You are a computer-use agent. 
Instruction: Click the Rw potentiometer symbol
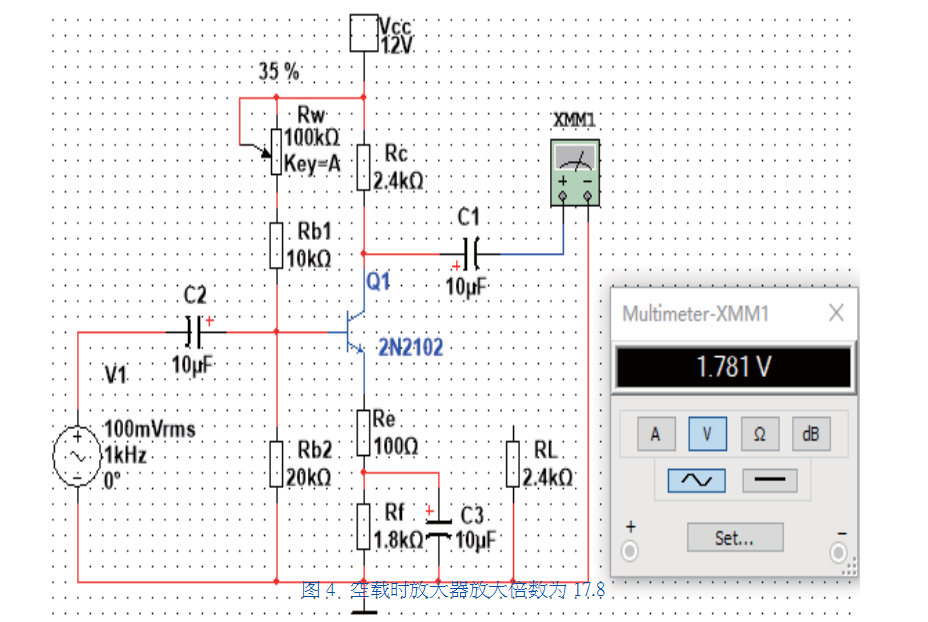click(275, 150)
